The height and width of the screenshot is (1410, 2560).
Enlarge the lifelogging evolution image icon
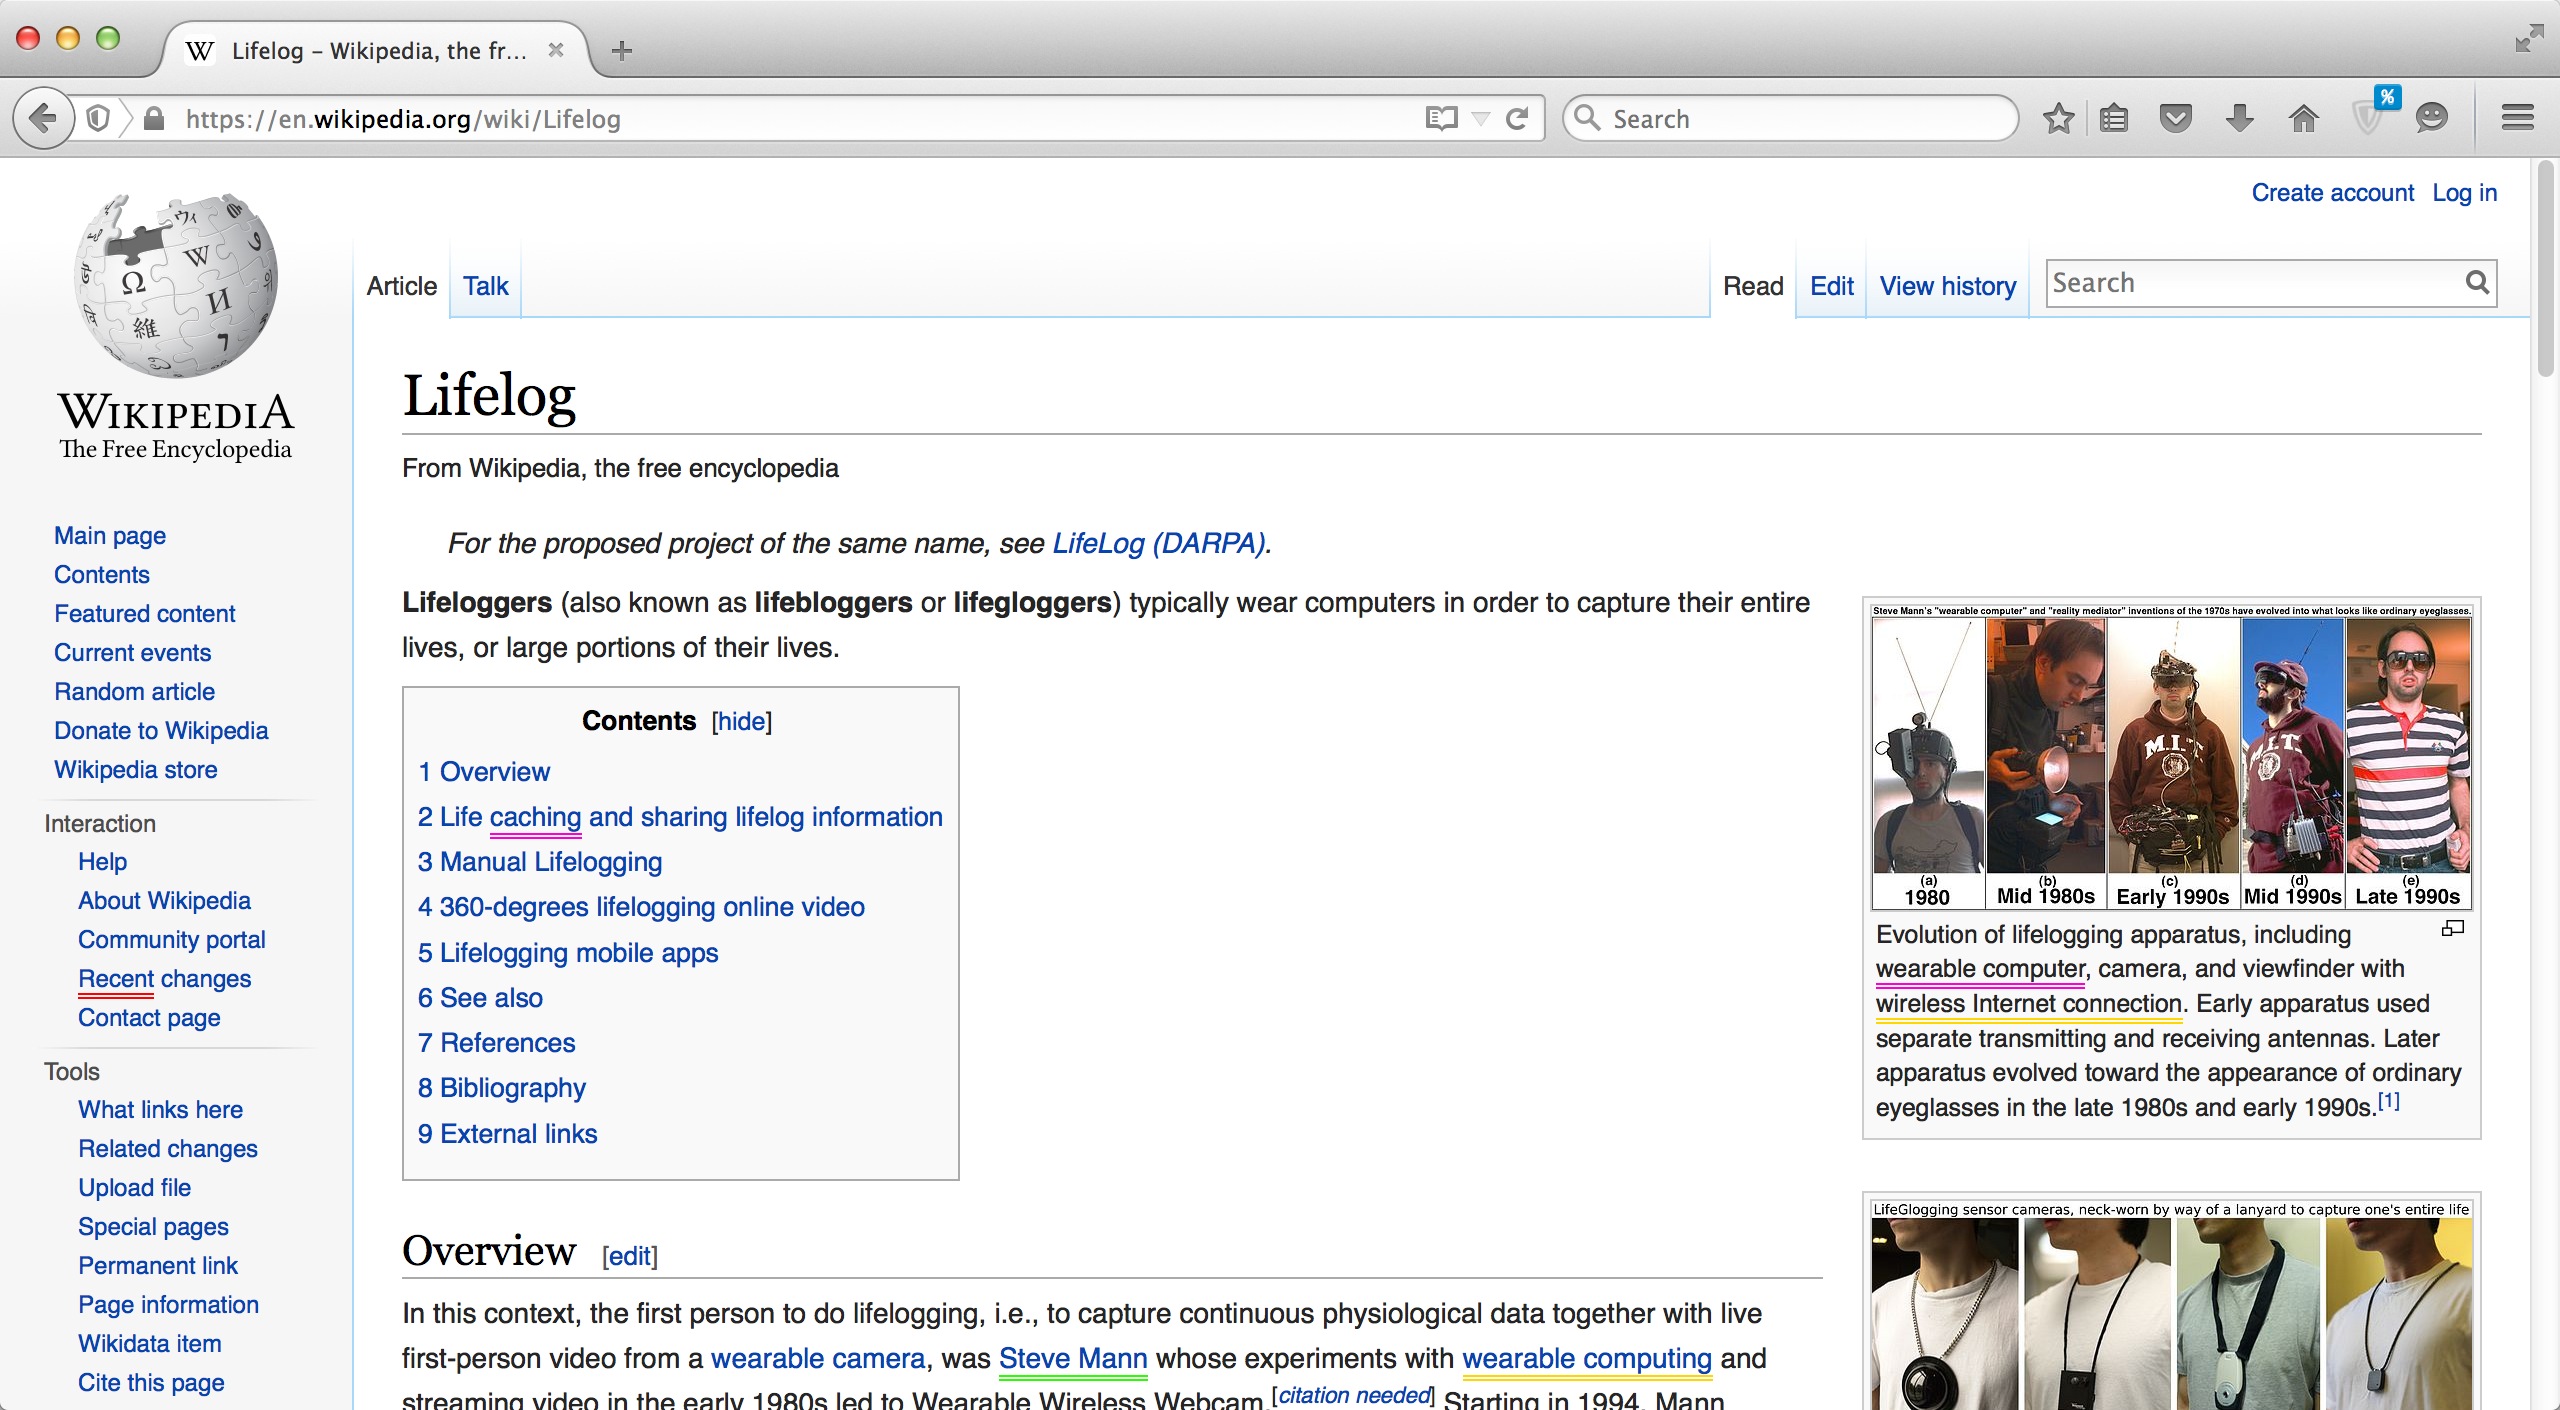point(2453,929)
